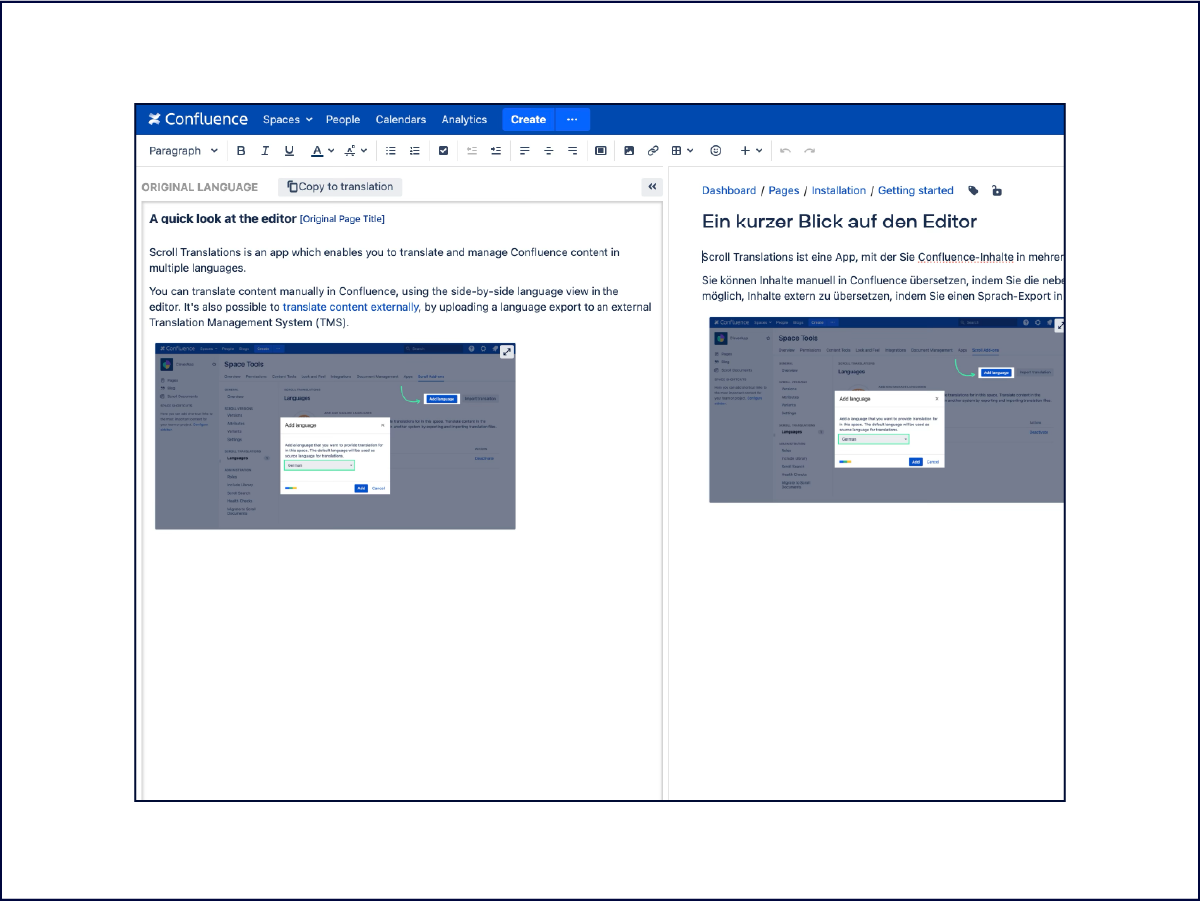The image size is (1200, 901).
Task: Apply the text color button
Action: point(317,151)
